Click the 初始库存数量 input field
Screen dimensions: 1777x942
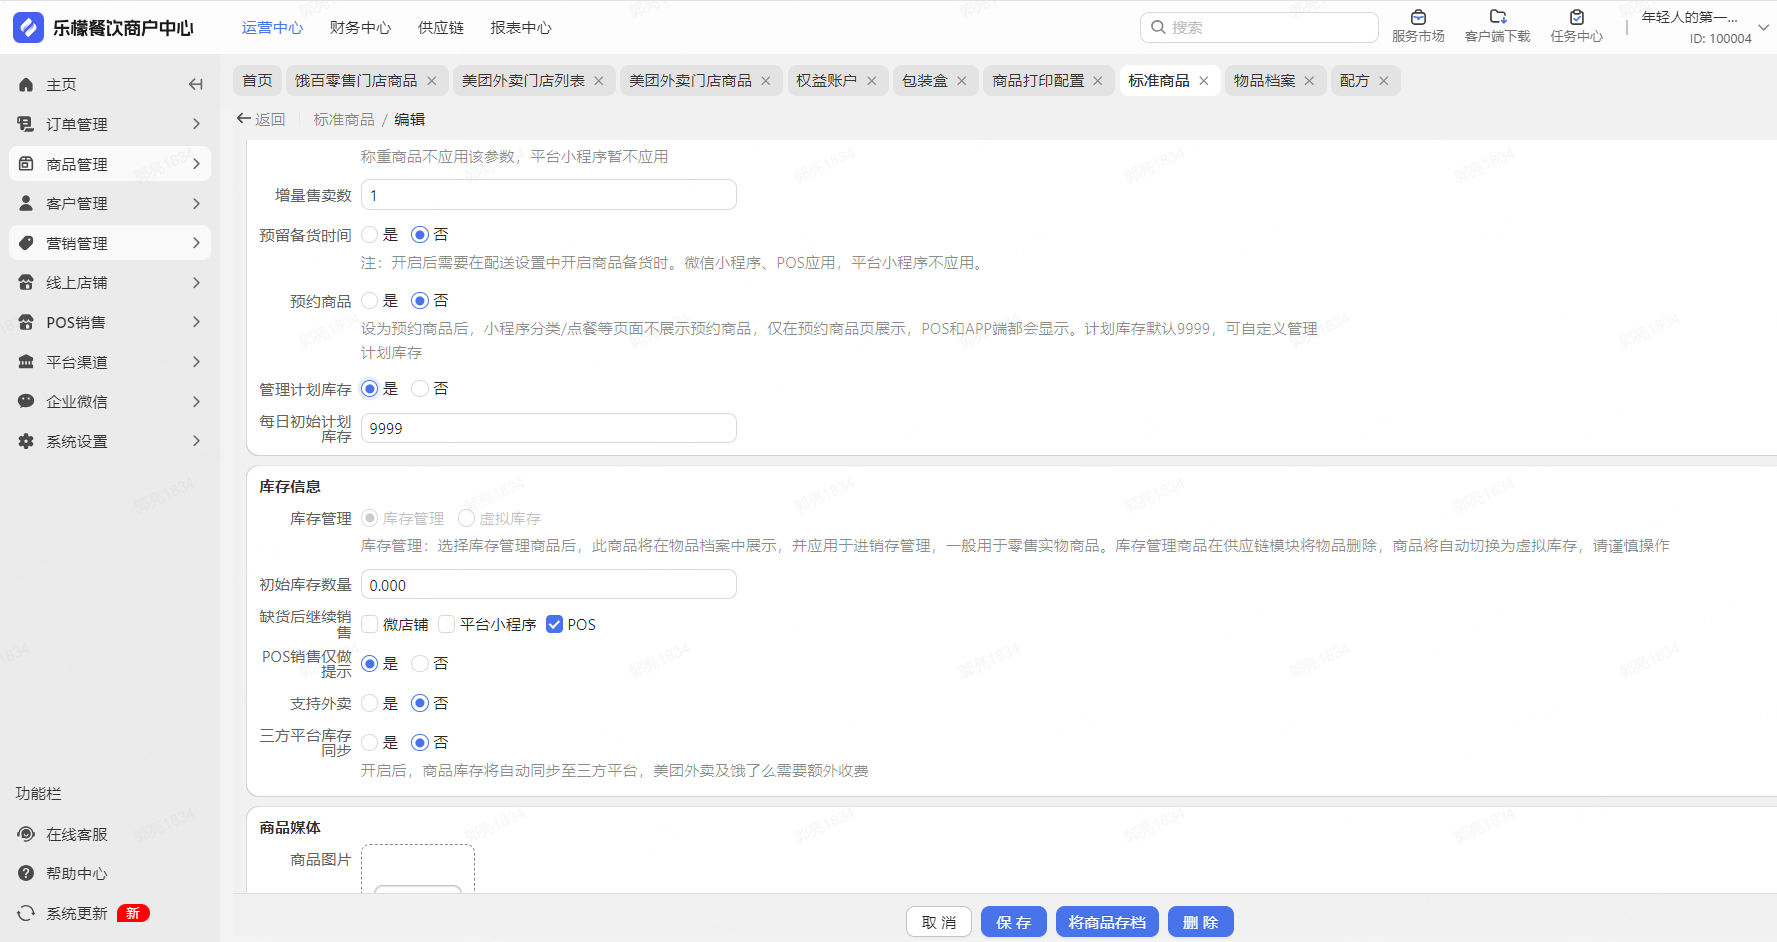(x=549, y=585)
